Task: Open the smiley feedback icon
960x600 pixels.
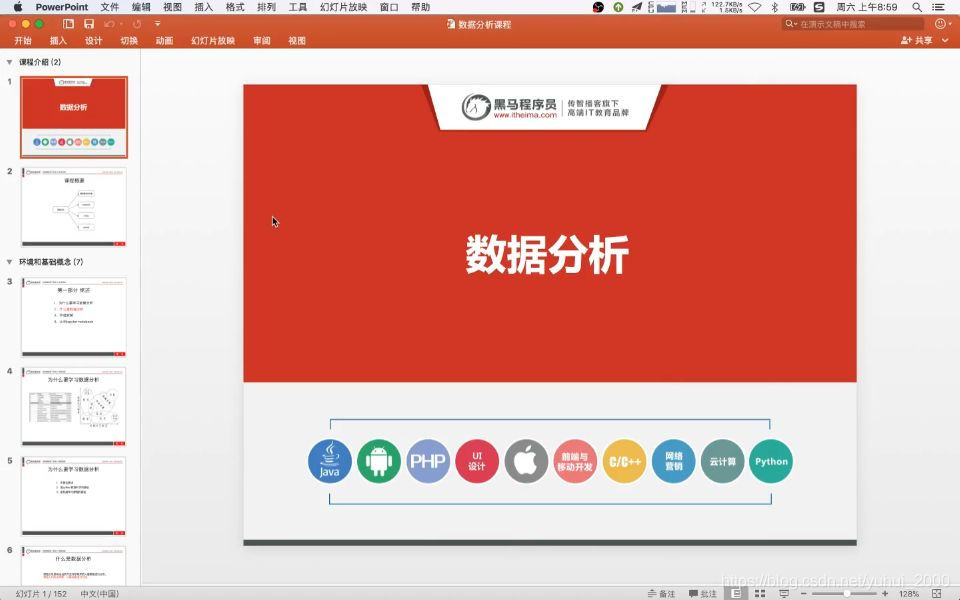Action: click(x=940, y=24)
